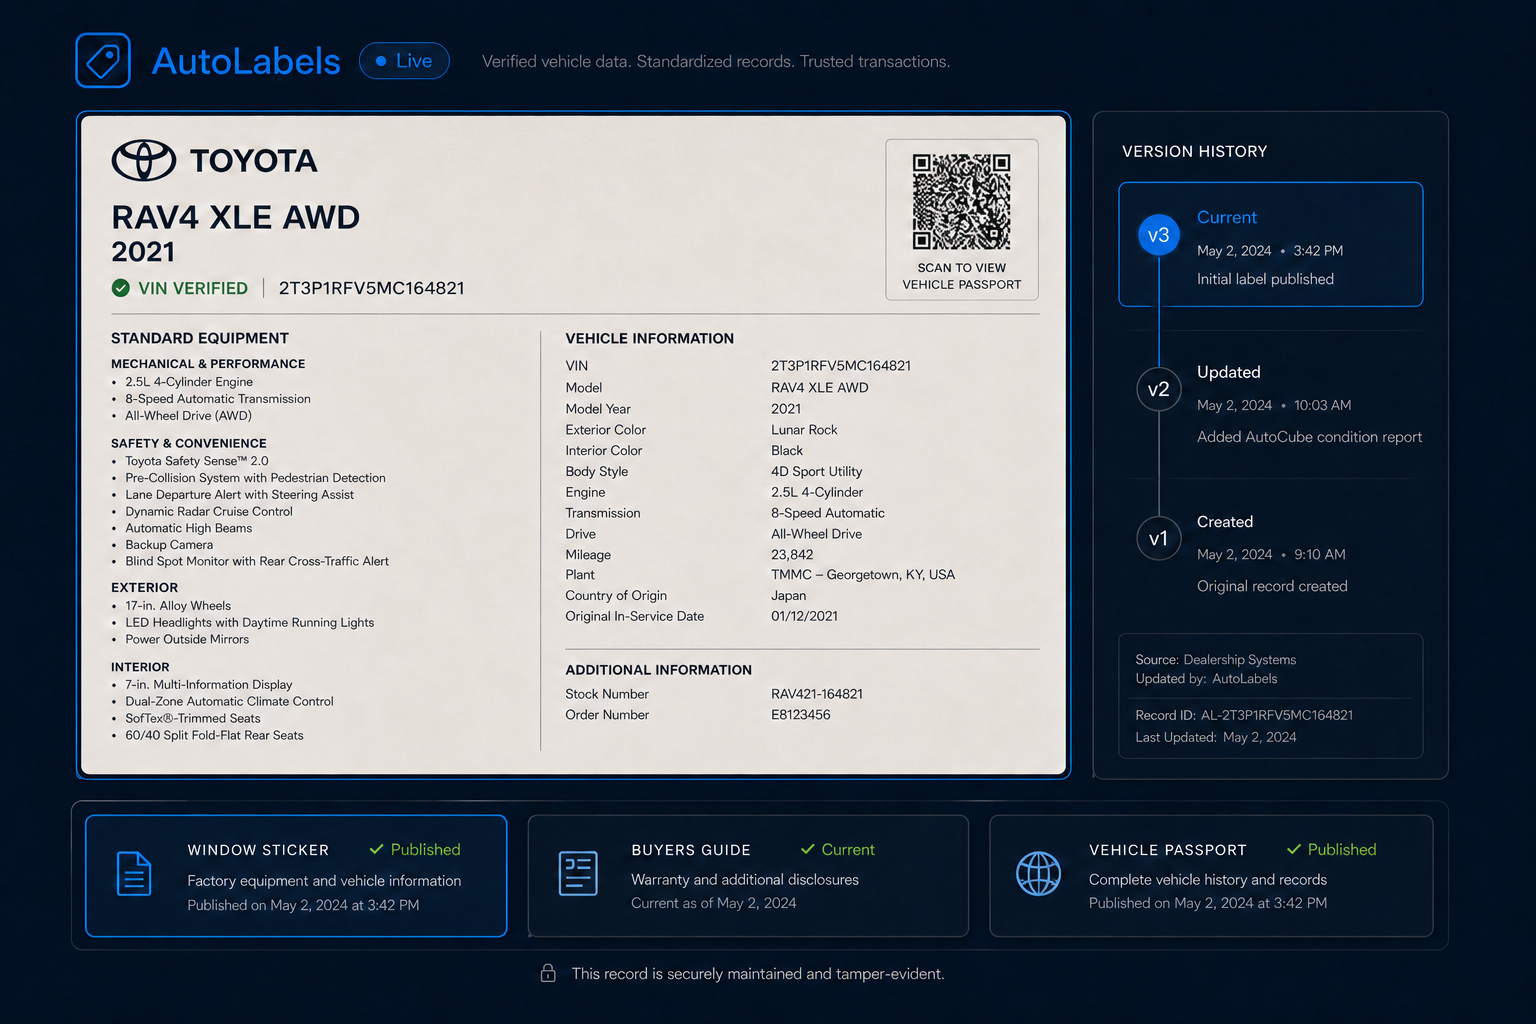The image size is (1536, 1024).
Task: Click the VEHICLE INFORMATION heading
Action: 650,338
